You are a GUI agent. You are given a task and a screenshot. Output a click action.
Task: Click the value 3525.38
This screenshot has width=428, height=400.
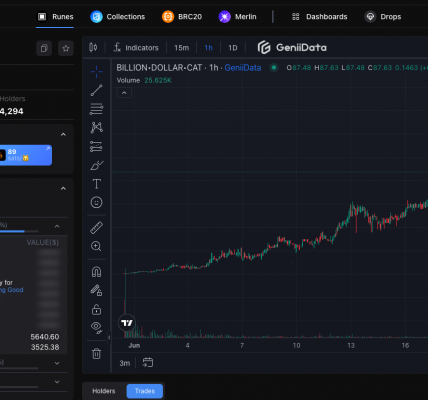point(45,347)
